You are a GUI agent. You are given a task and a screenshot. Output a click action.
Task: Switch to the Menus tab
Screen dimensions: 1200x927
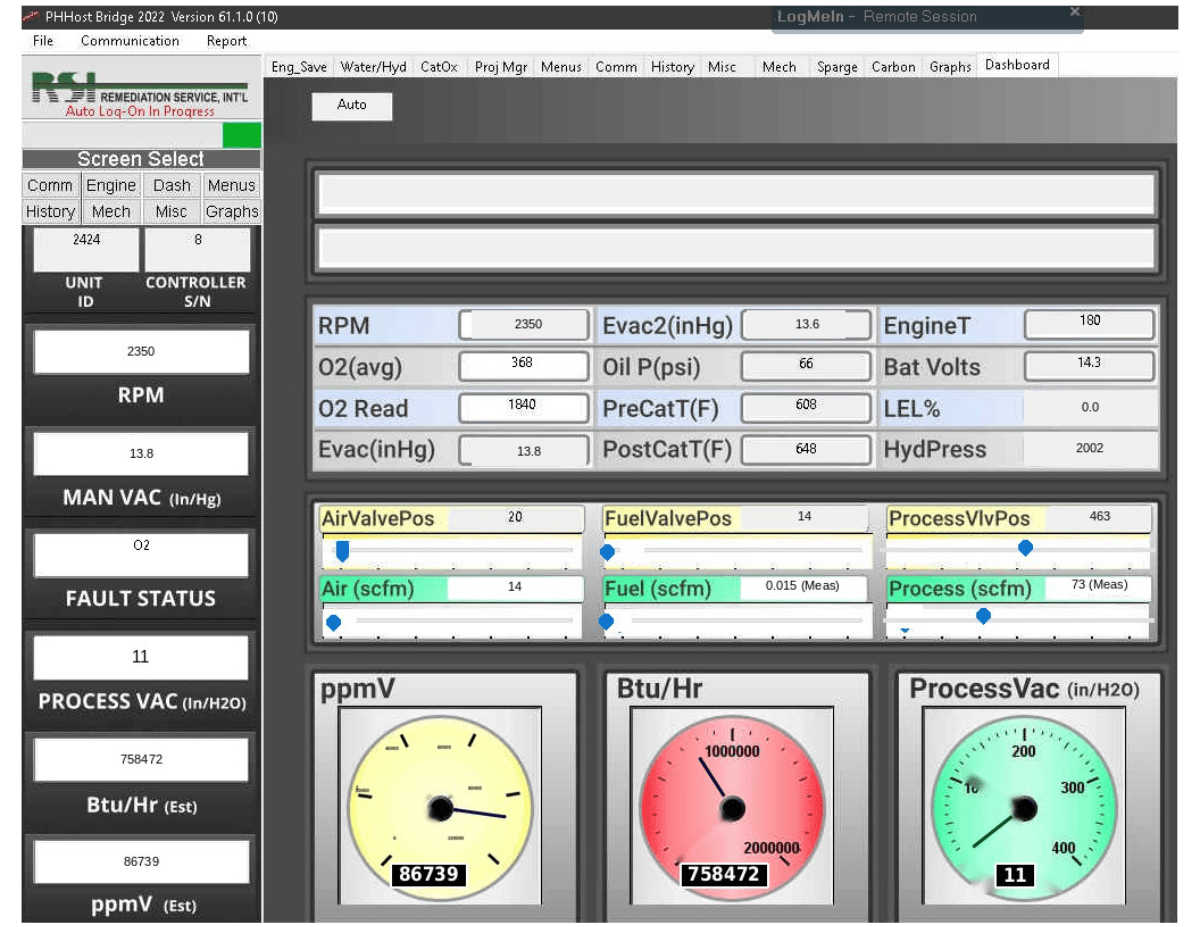(x=561, y=67)
